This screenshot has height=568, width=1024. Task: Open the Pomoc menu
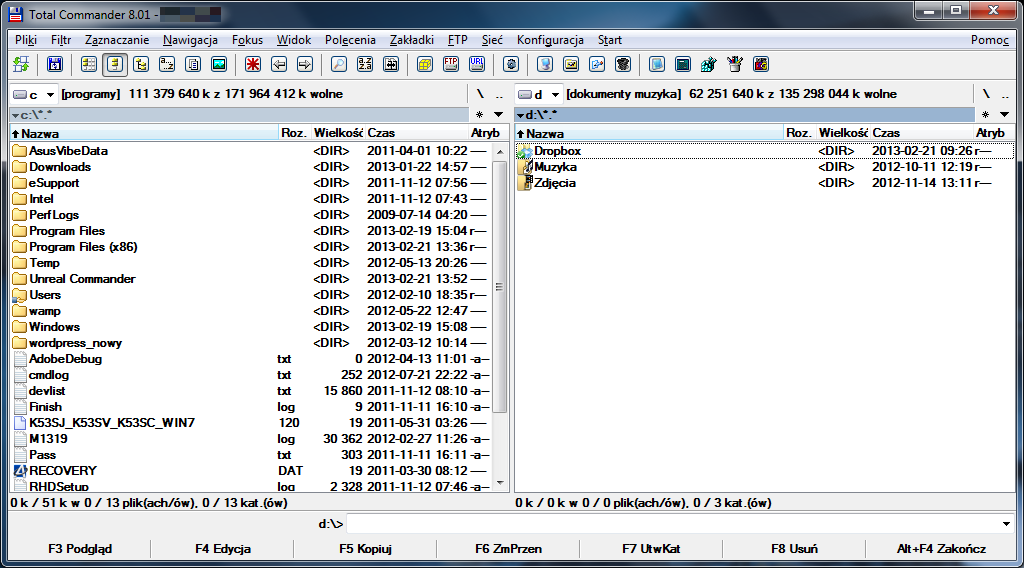pyautogui.click(x=989, y=40)
